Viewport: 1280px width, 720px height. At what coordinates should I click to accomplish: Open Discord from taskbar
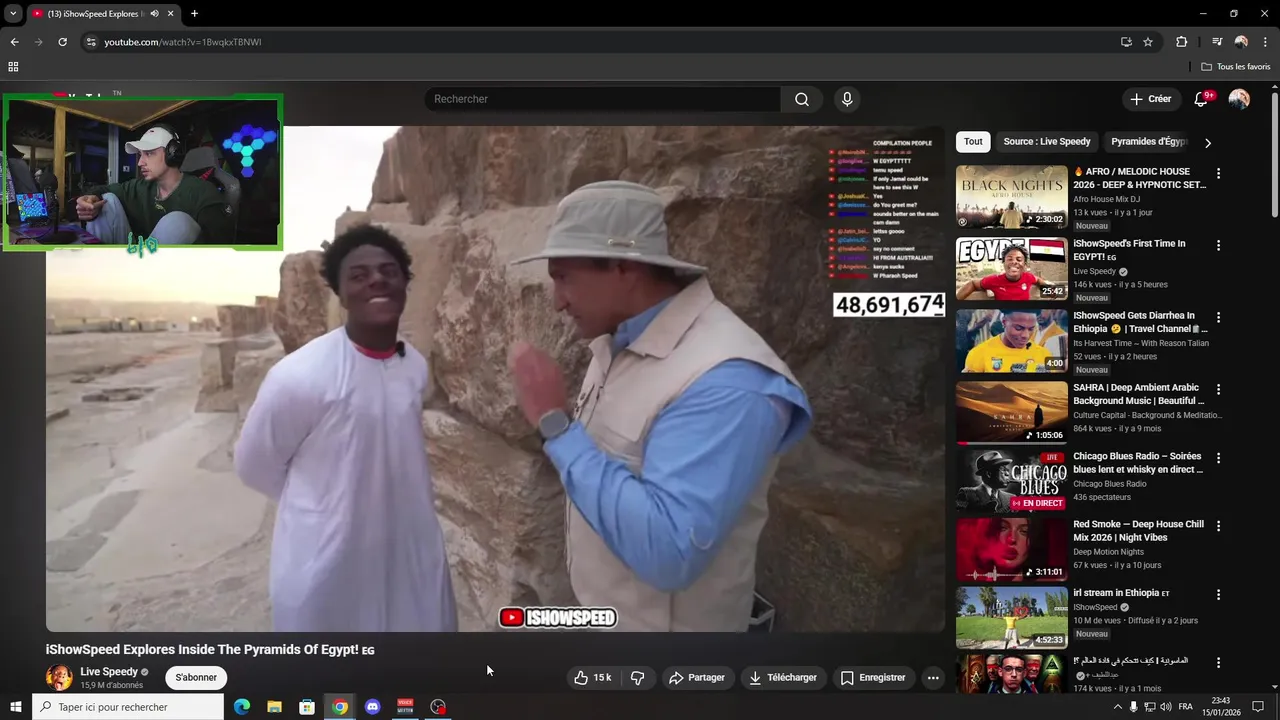(372, 707)
